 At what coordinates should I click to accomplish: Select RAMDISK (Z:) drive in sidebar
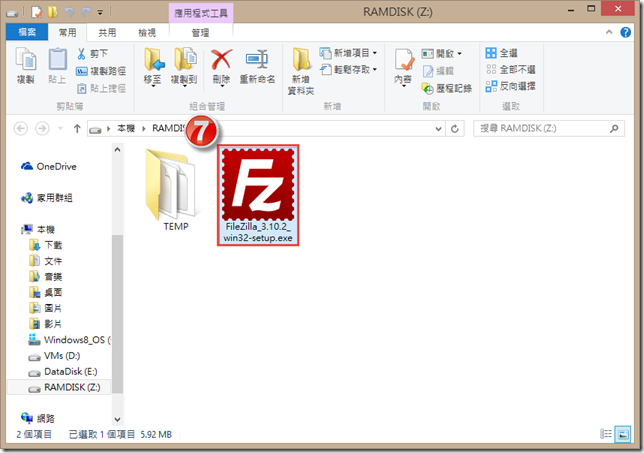[59, 387]
